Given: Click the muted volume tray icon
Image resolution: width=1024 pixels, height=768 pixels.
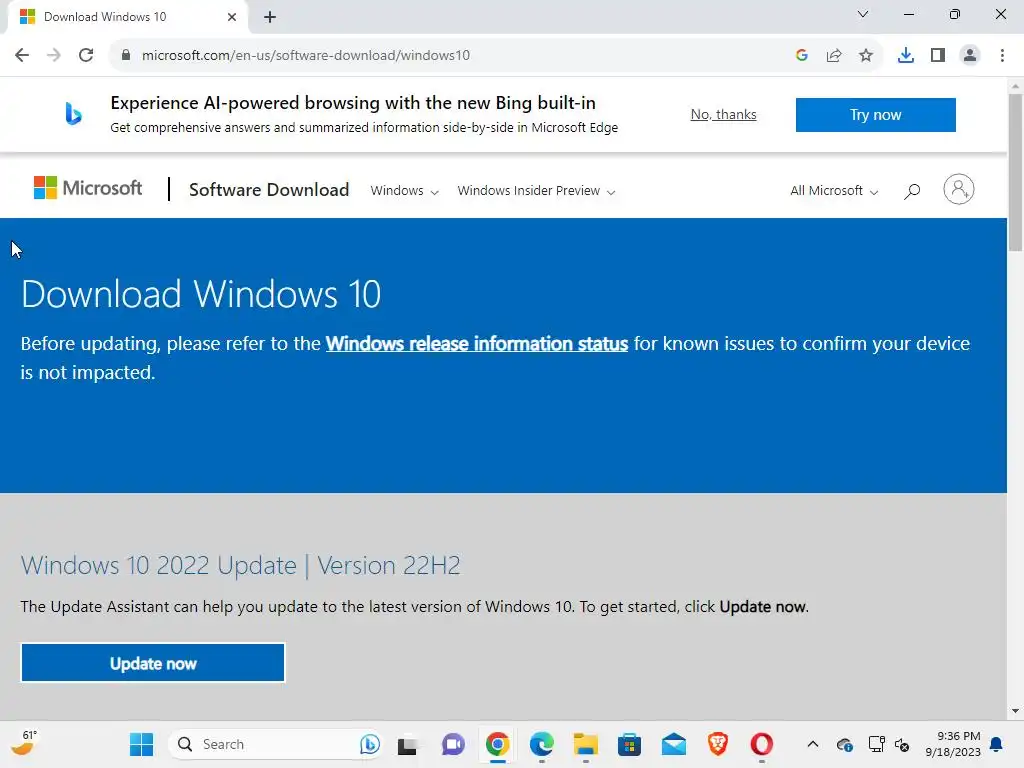Looking at the screenshot, I should tap(903, 744).
